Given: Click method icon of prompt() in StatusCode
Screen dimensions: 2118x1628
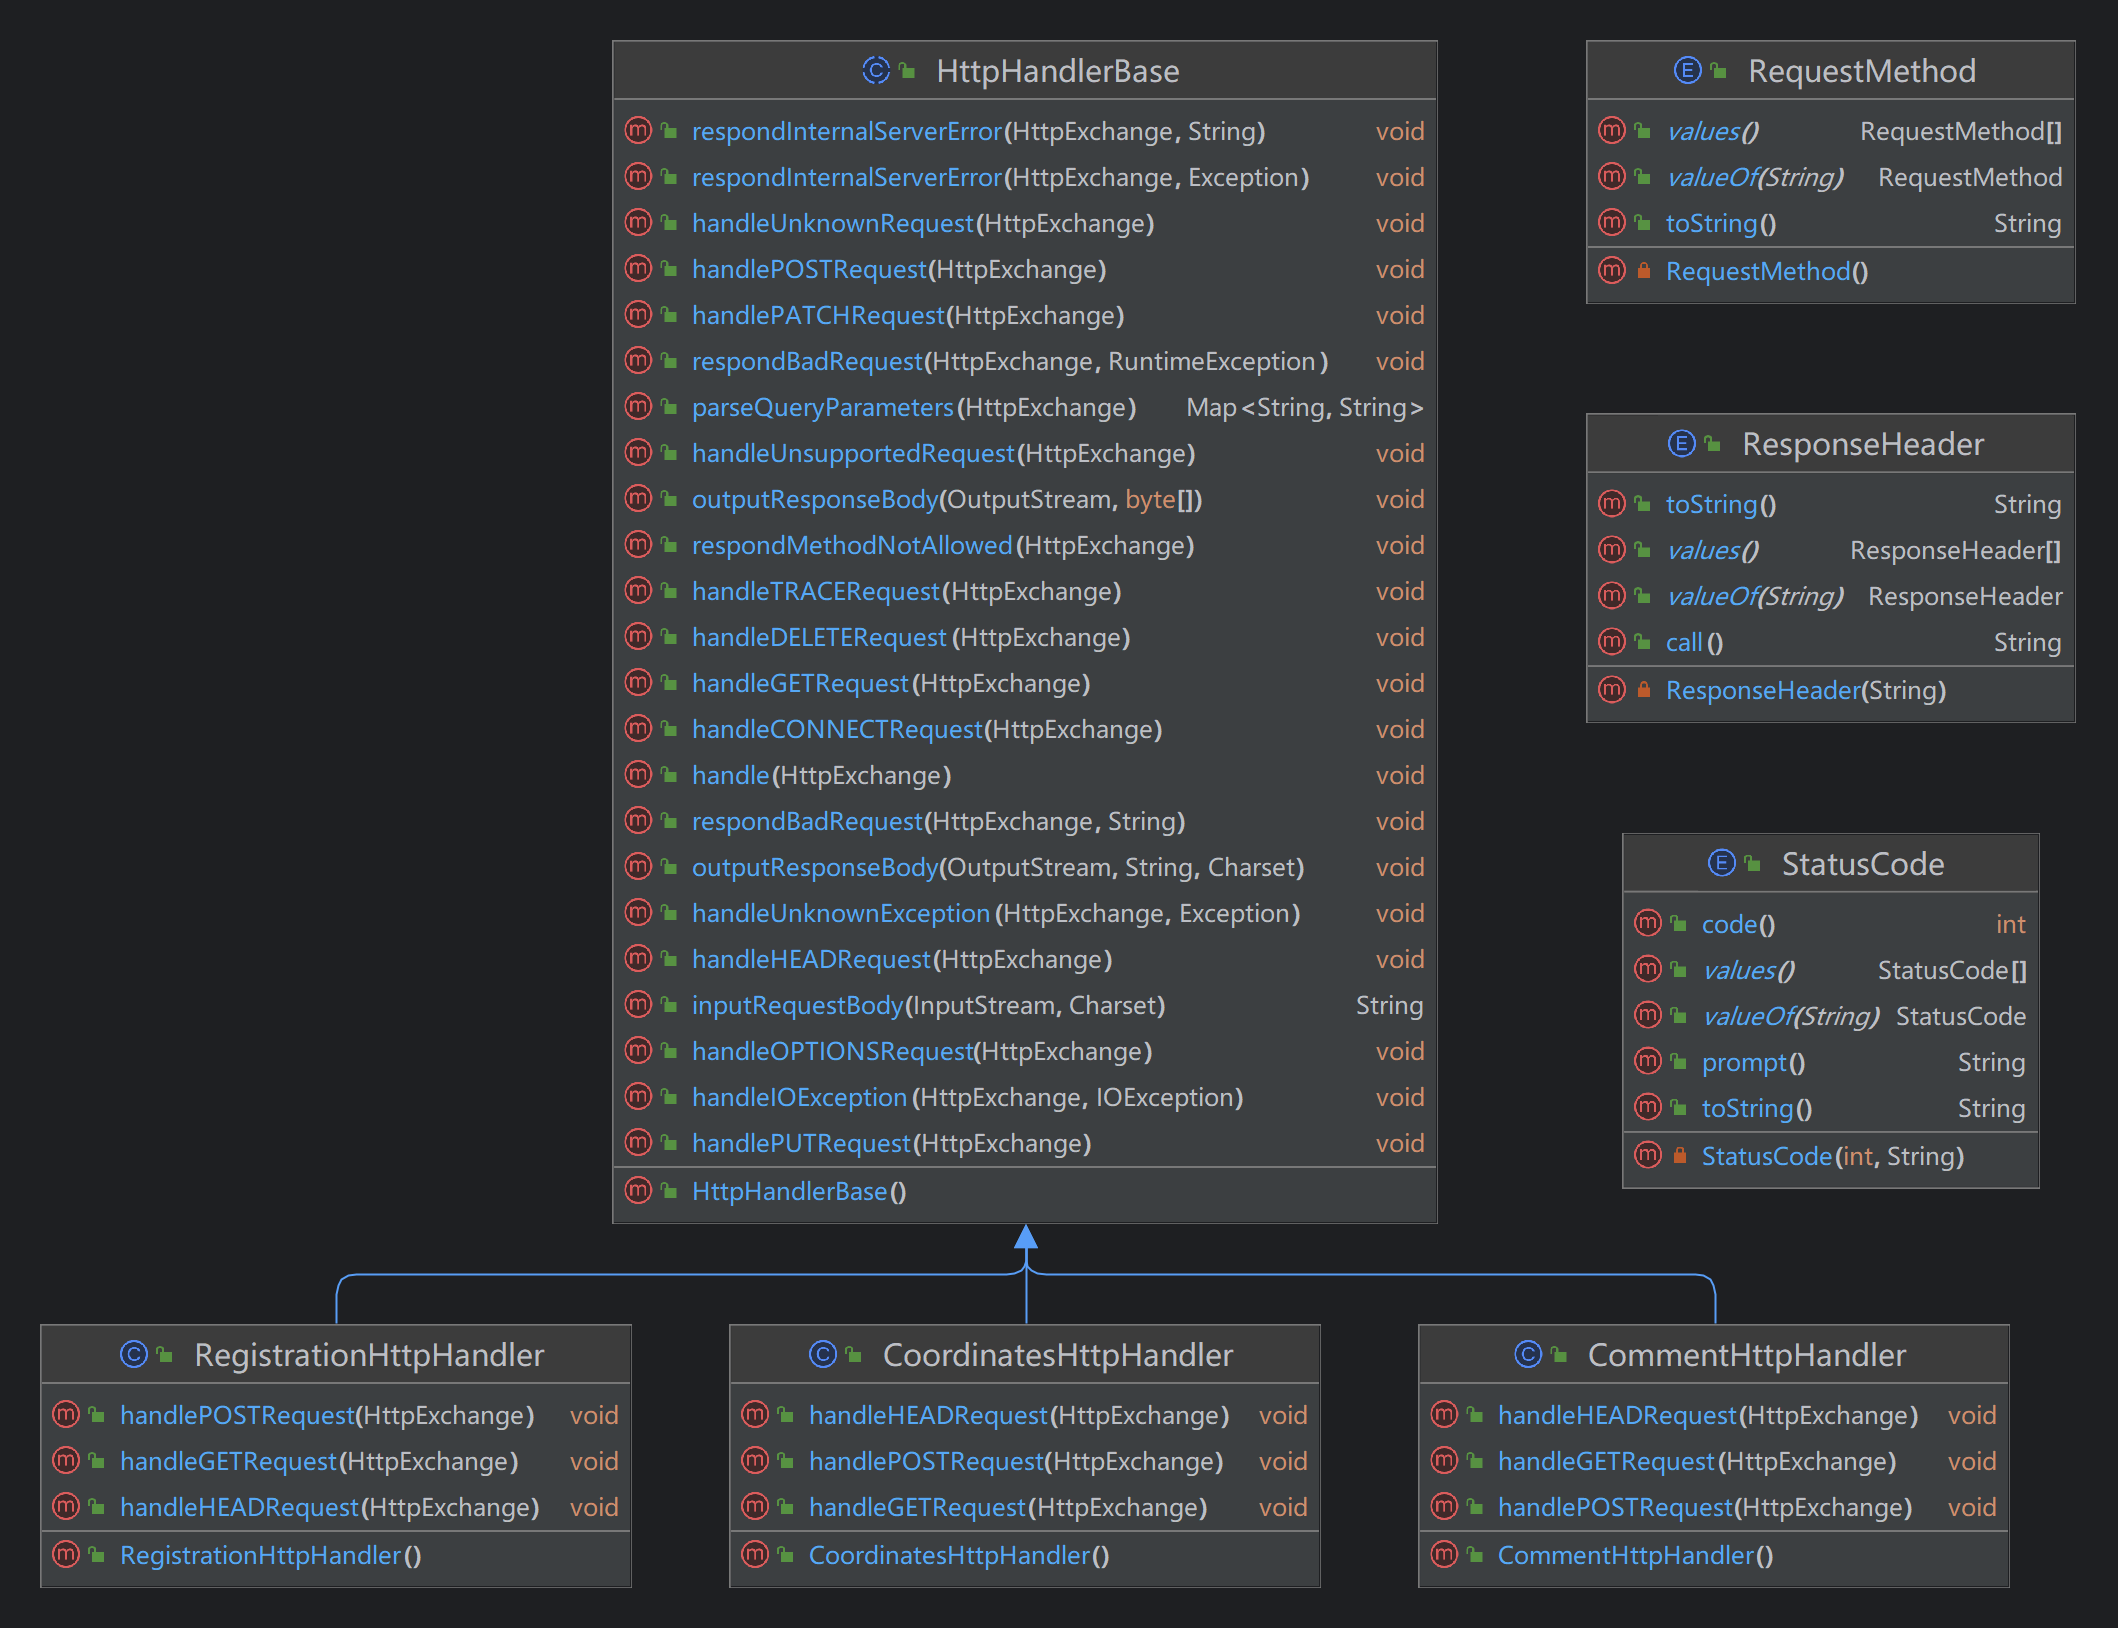Looking at the screenshot, I should pos(1648,1061).
